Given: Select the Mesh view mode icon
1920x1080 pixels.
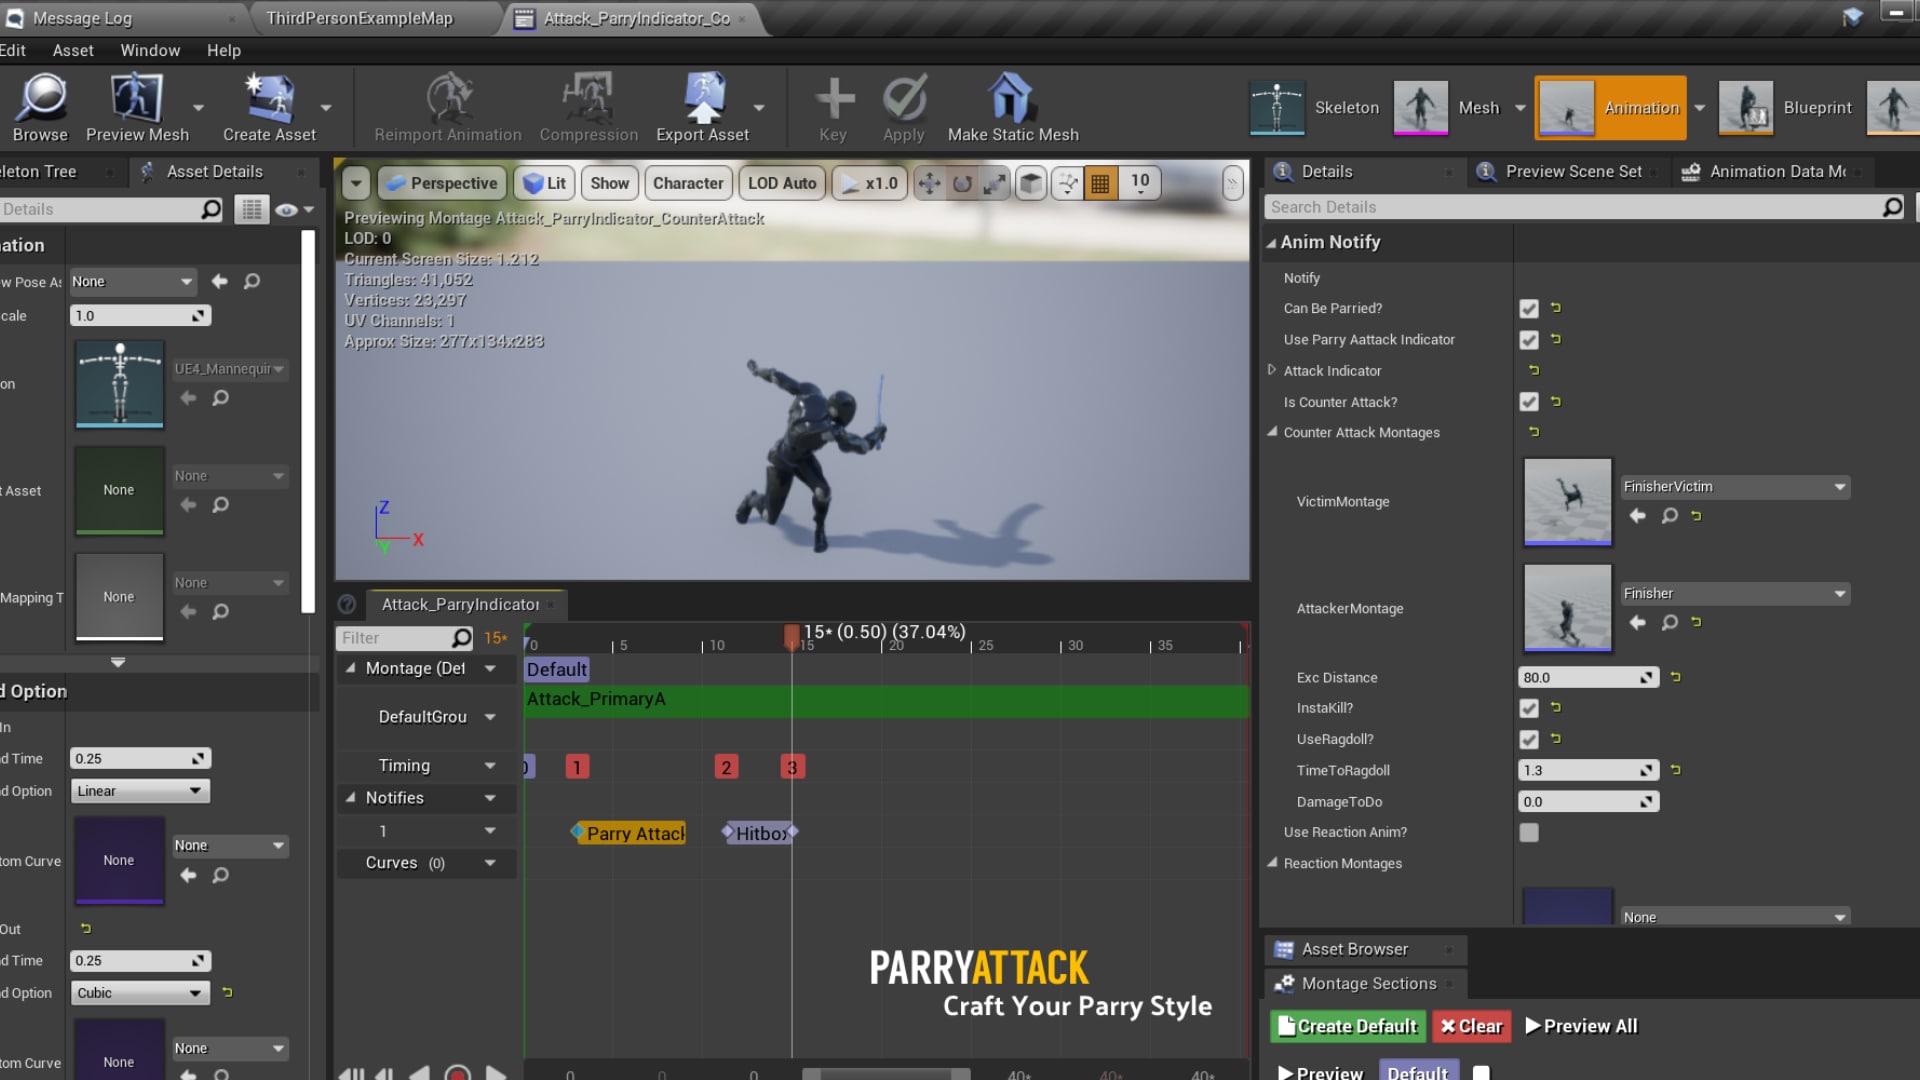Looking at the screenshot, I should pos(1423,107).
